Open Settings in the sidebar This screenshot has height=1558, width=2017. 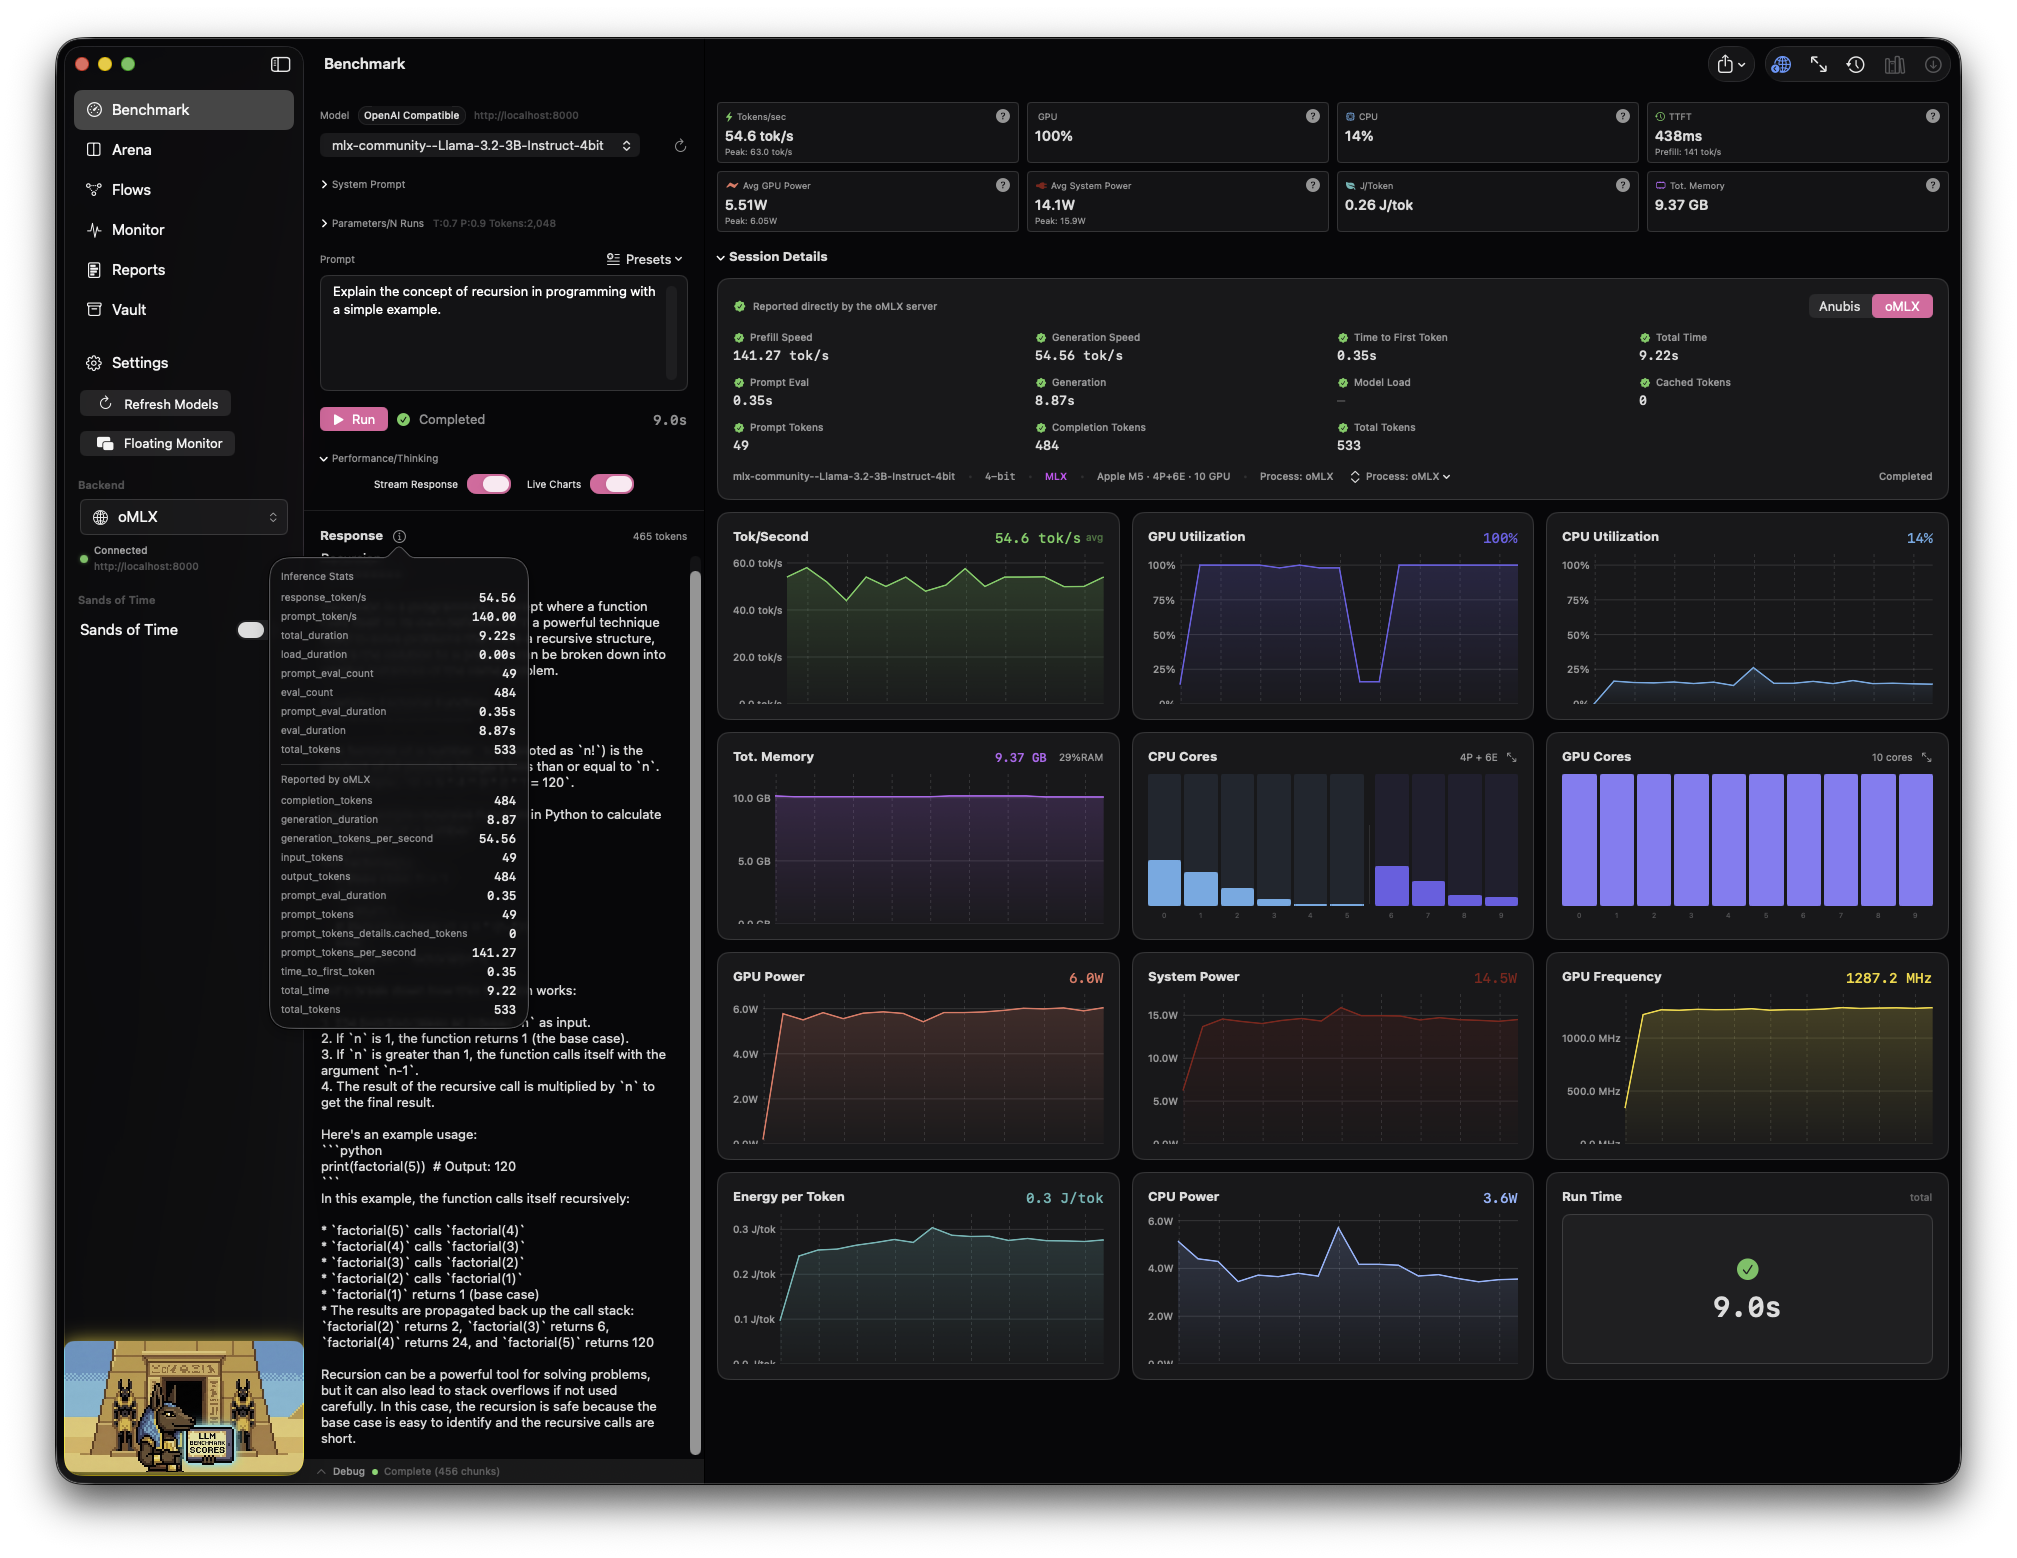184,363
